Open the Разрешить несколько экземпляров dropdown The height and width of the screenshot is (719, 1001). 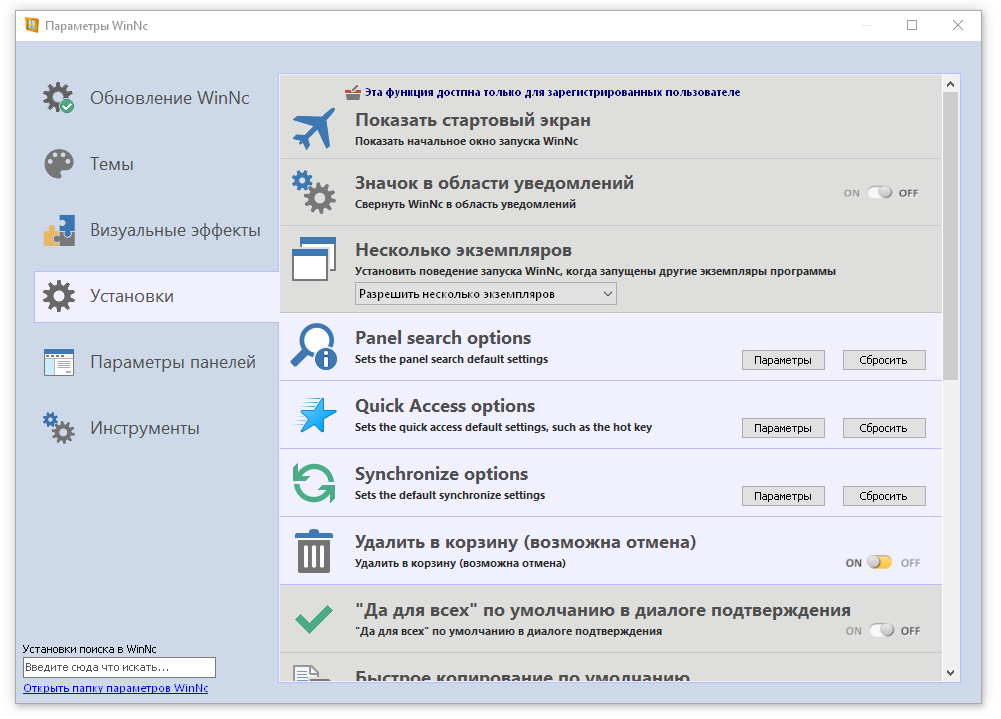(486, 294)
